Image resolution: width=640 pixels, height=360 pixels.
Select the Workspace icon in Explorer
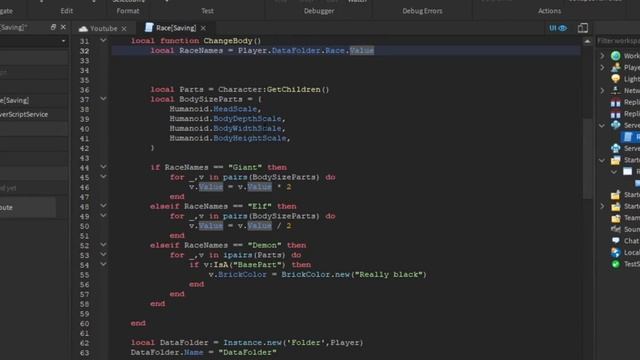(x=616, y=56)
